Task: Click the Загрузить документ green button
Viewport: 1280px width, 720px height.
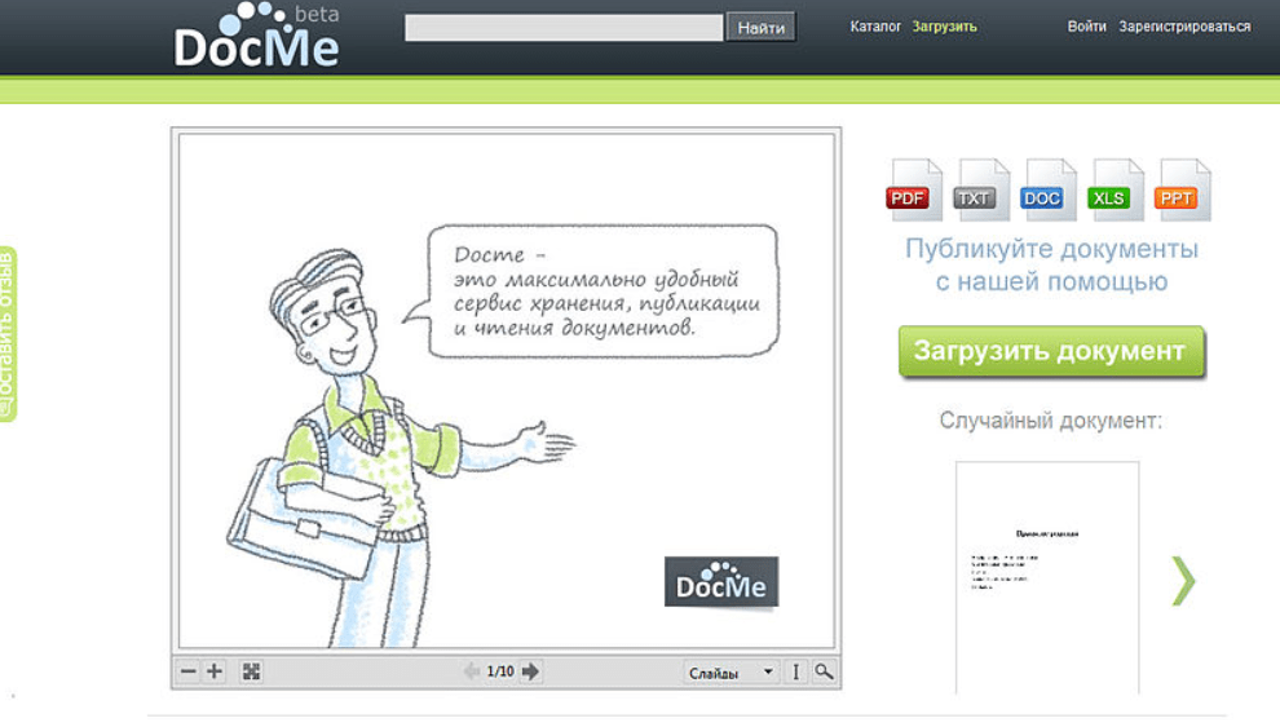Action: pyautogui.click(x=1050, y=351)
